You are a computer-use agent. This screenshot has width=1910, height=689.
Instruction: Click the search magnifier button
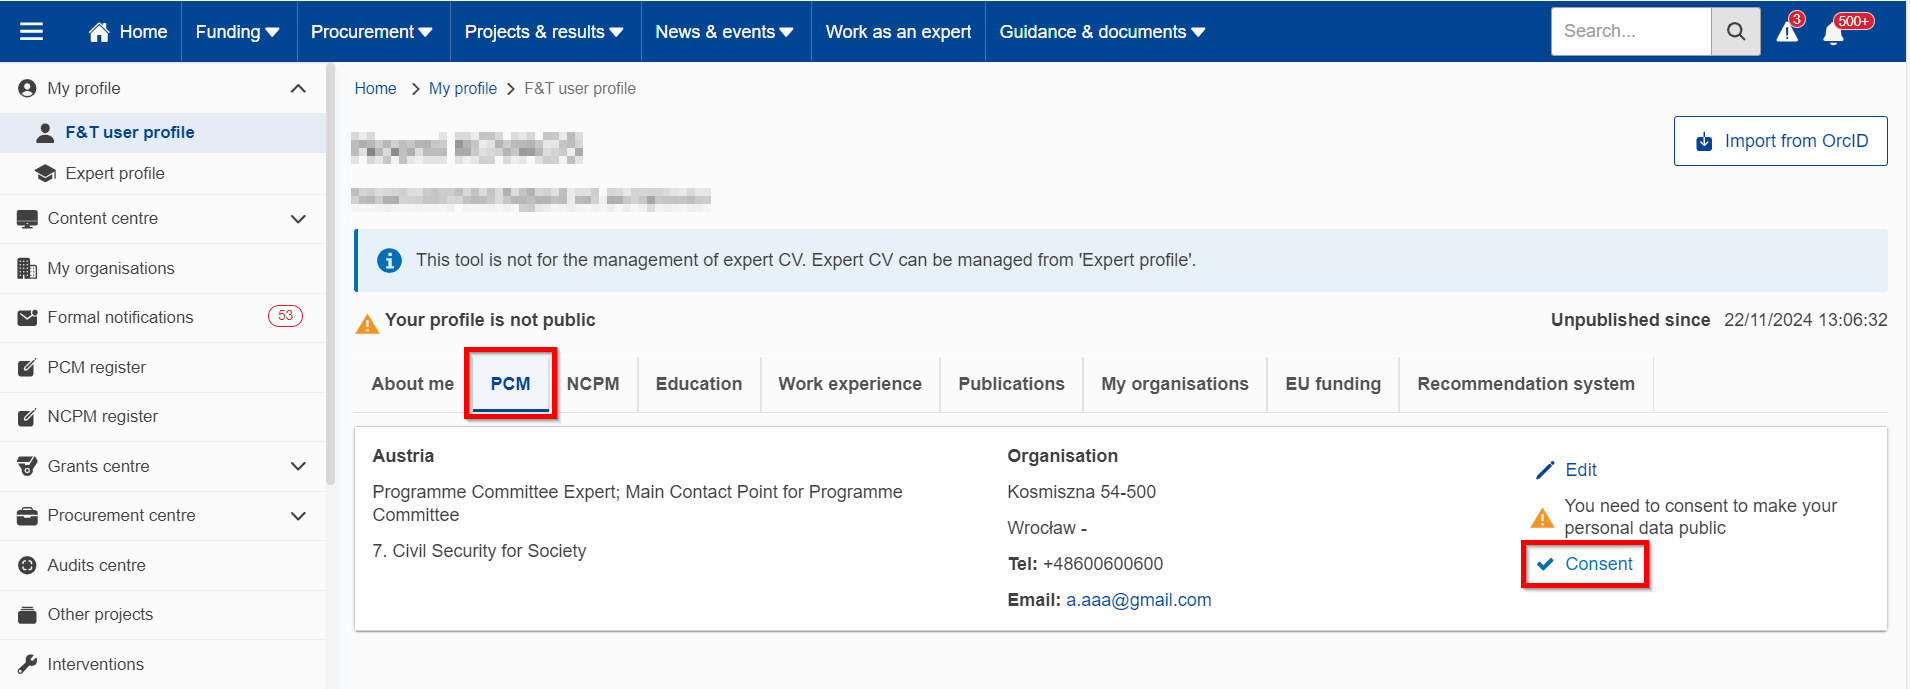(1736, 31)
